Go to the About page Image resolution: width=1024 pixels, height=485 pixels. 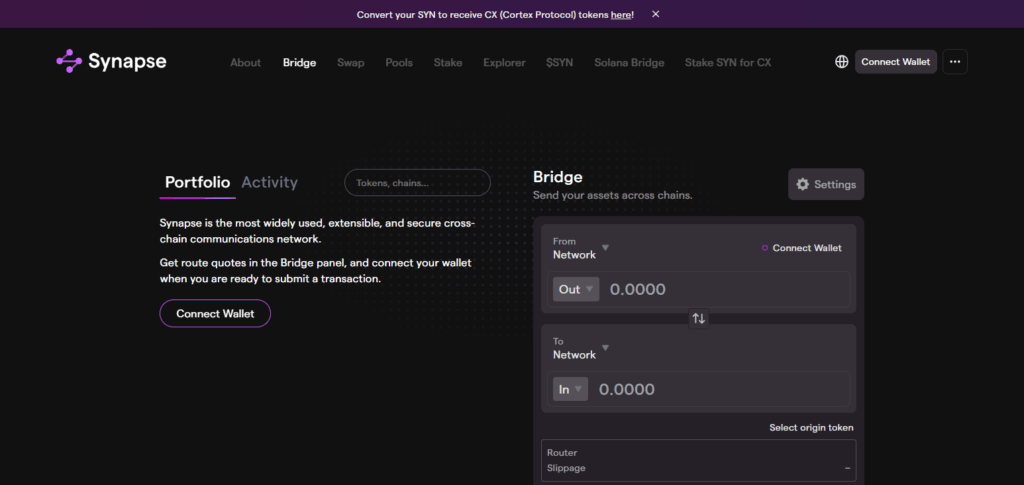(246, 63)
